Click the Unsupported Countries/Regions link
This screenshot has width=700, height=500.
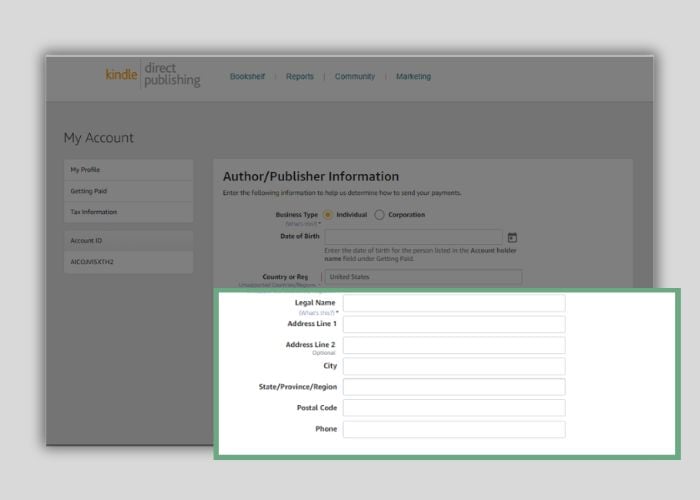277,285
